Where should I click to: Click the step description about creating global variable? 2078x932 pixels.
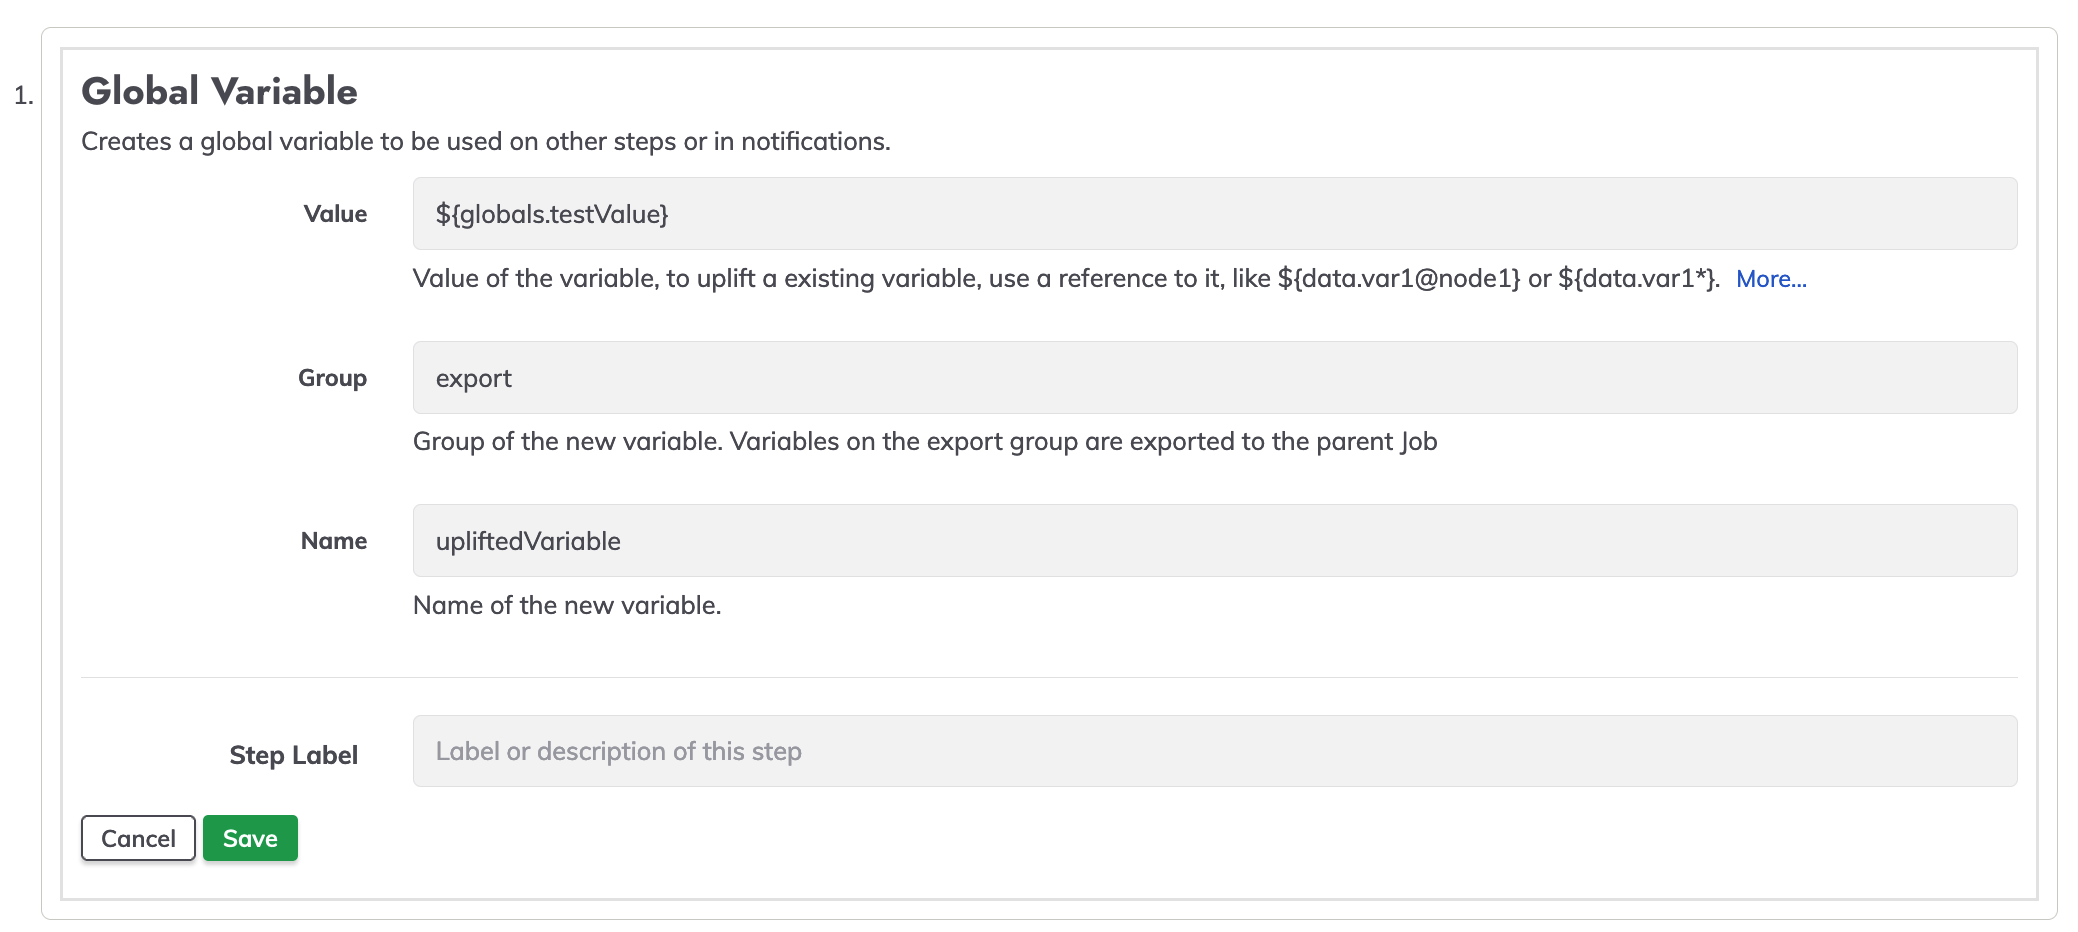[485, 142]
